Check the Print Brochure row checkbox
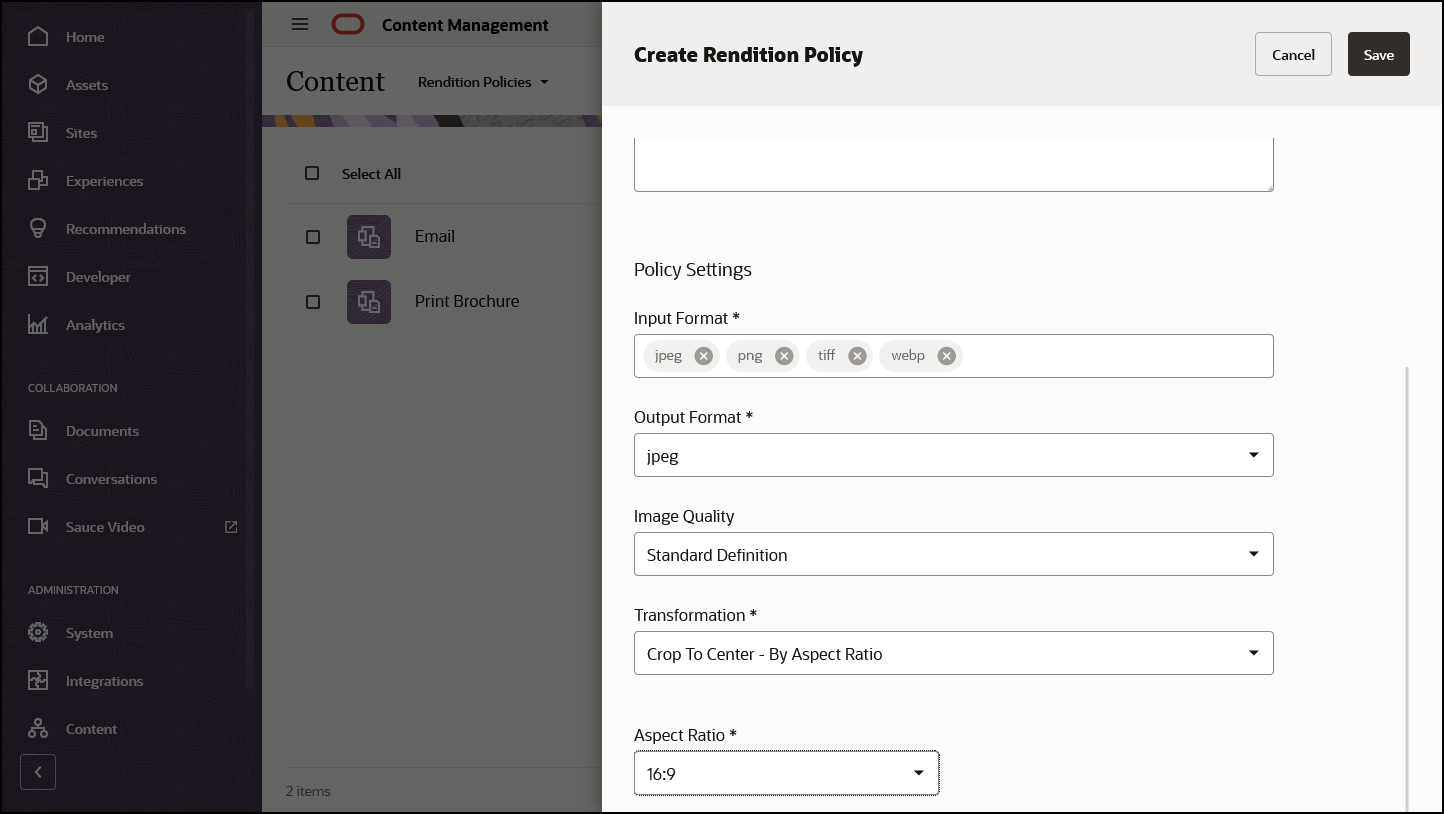 [313, 302]
